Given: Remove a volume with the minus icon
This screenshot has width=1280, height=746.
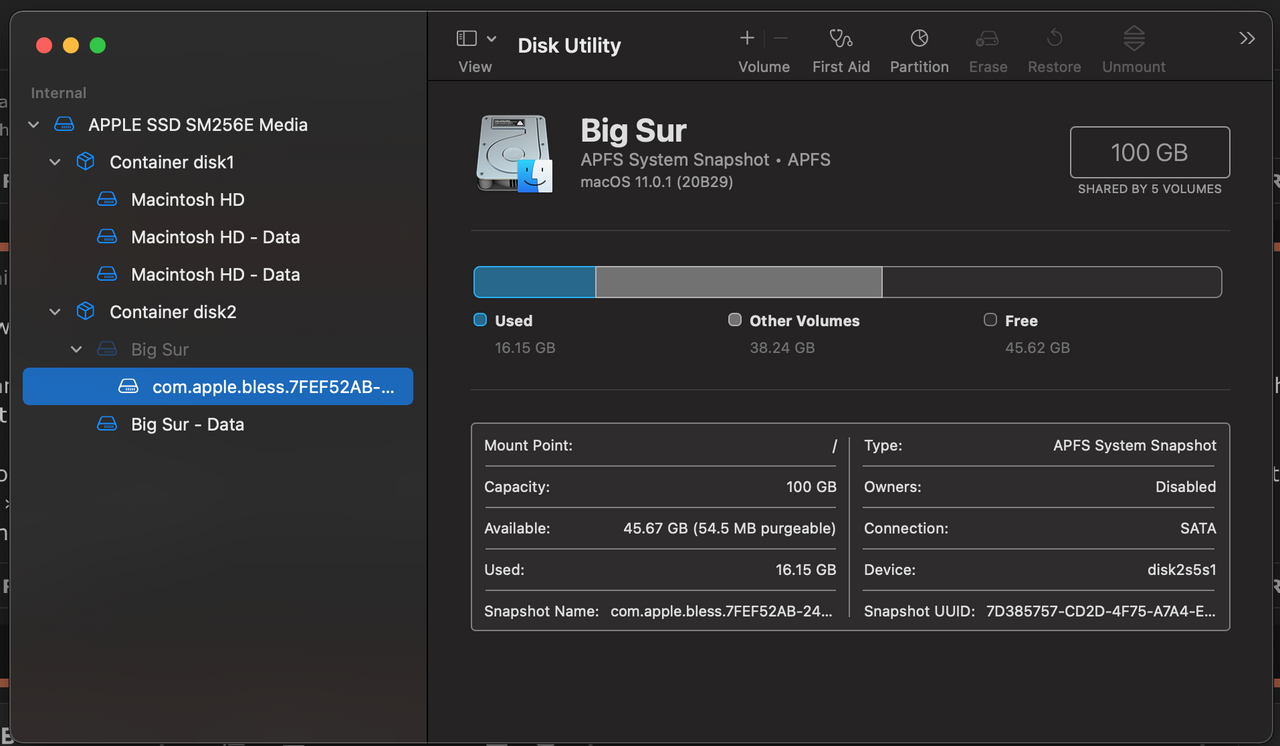Looking at the screenshot, I should [x=781, y=38].
